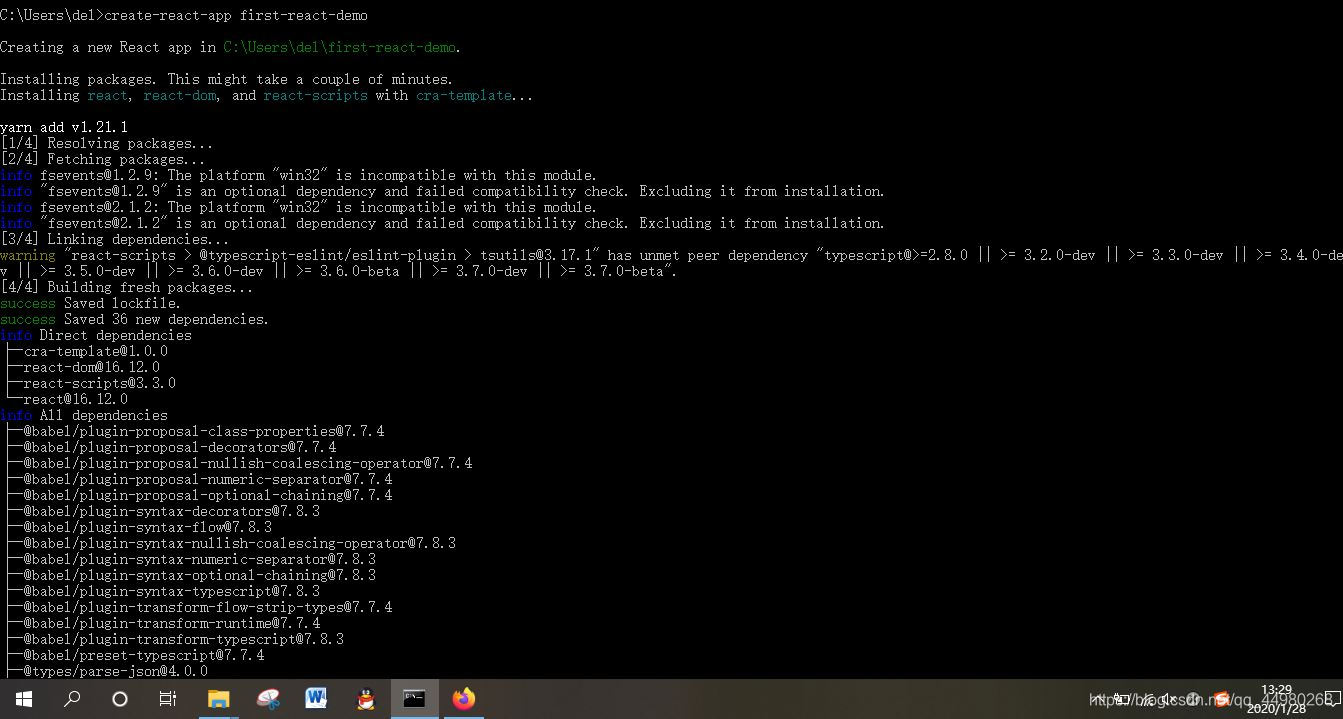Open File Explorer from taskbar
The width and height of the screenshot is (1343, 719).
[x=219, y=699]
